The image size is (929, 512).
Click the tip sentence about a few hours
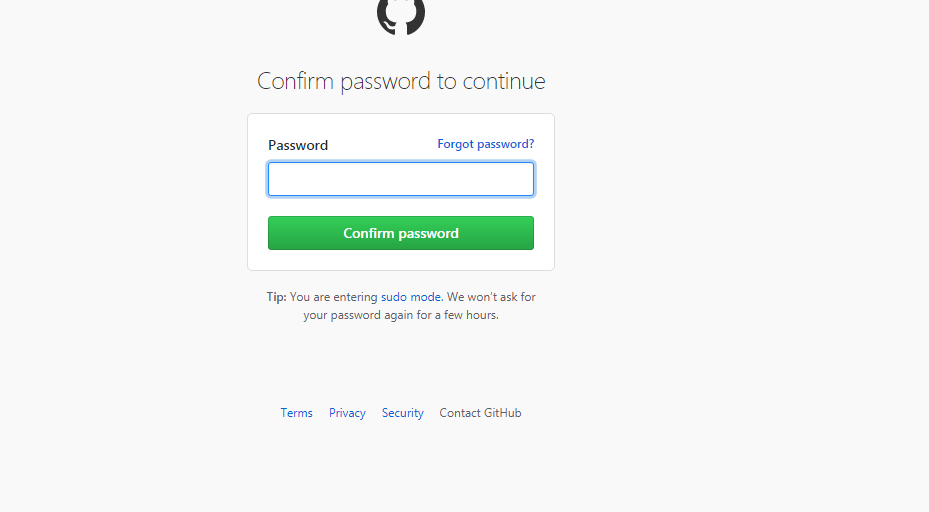(x=401, y=306)
